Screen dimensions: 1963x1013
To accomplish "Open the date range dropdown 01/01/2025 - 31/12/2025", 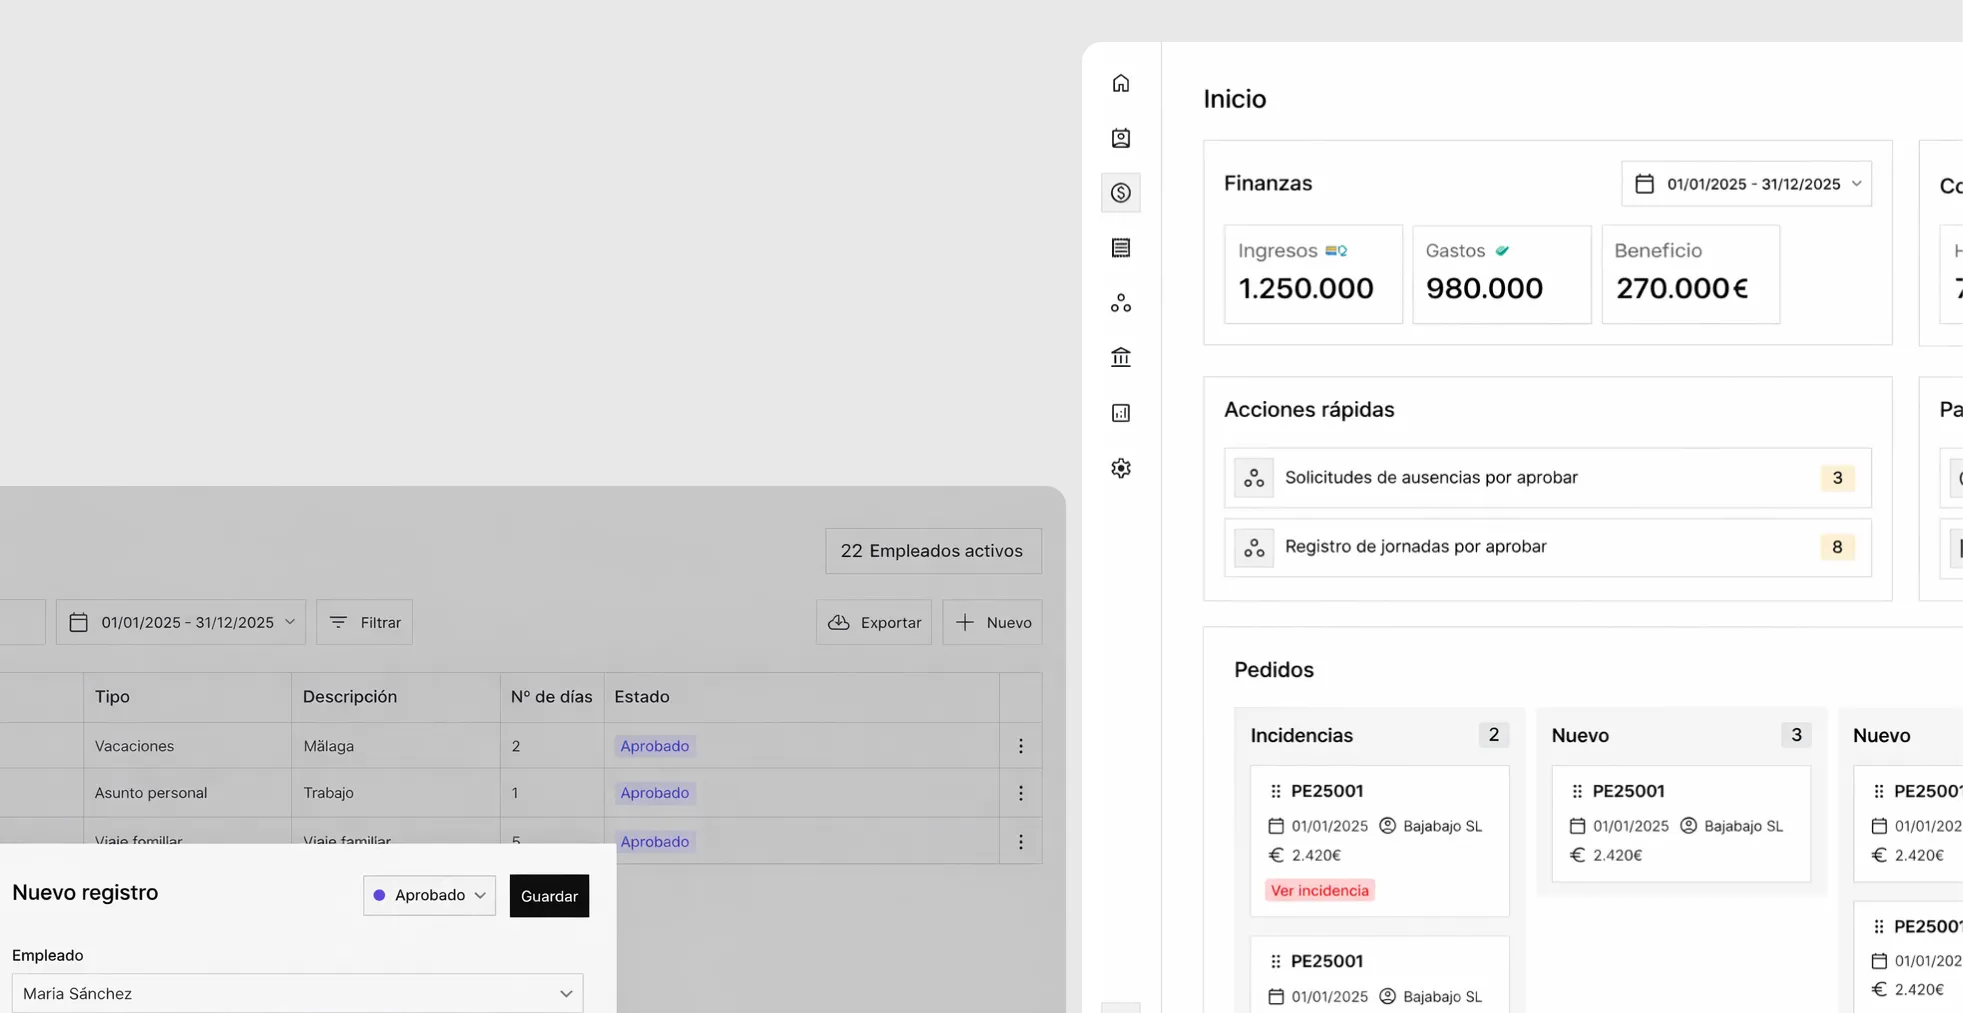I will click(x=1747, y=183).
